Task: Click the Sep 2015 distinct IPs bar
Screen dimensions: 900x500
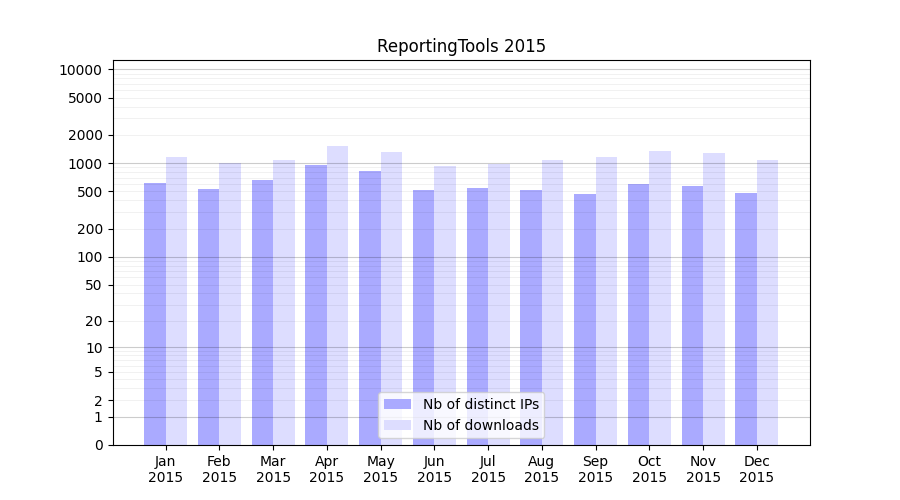Action: (585, 320)
